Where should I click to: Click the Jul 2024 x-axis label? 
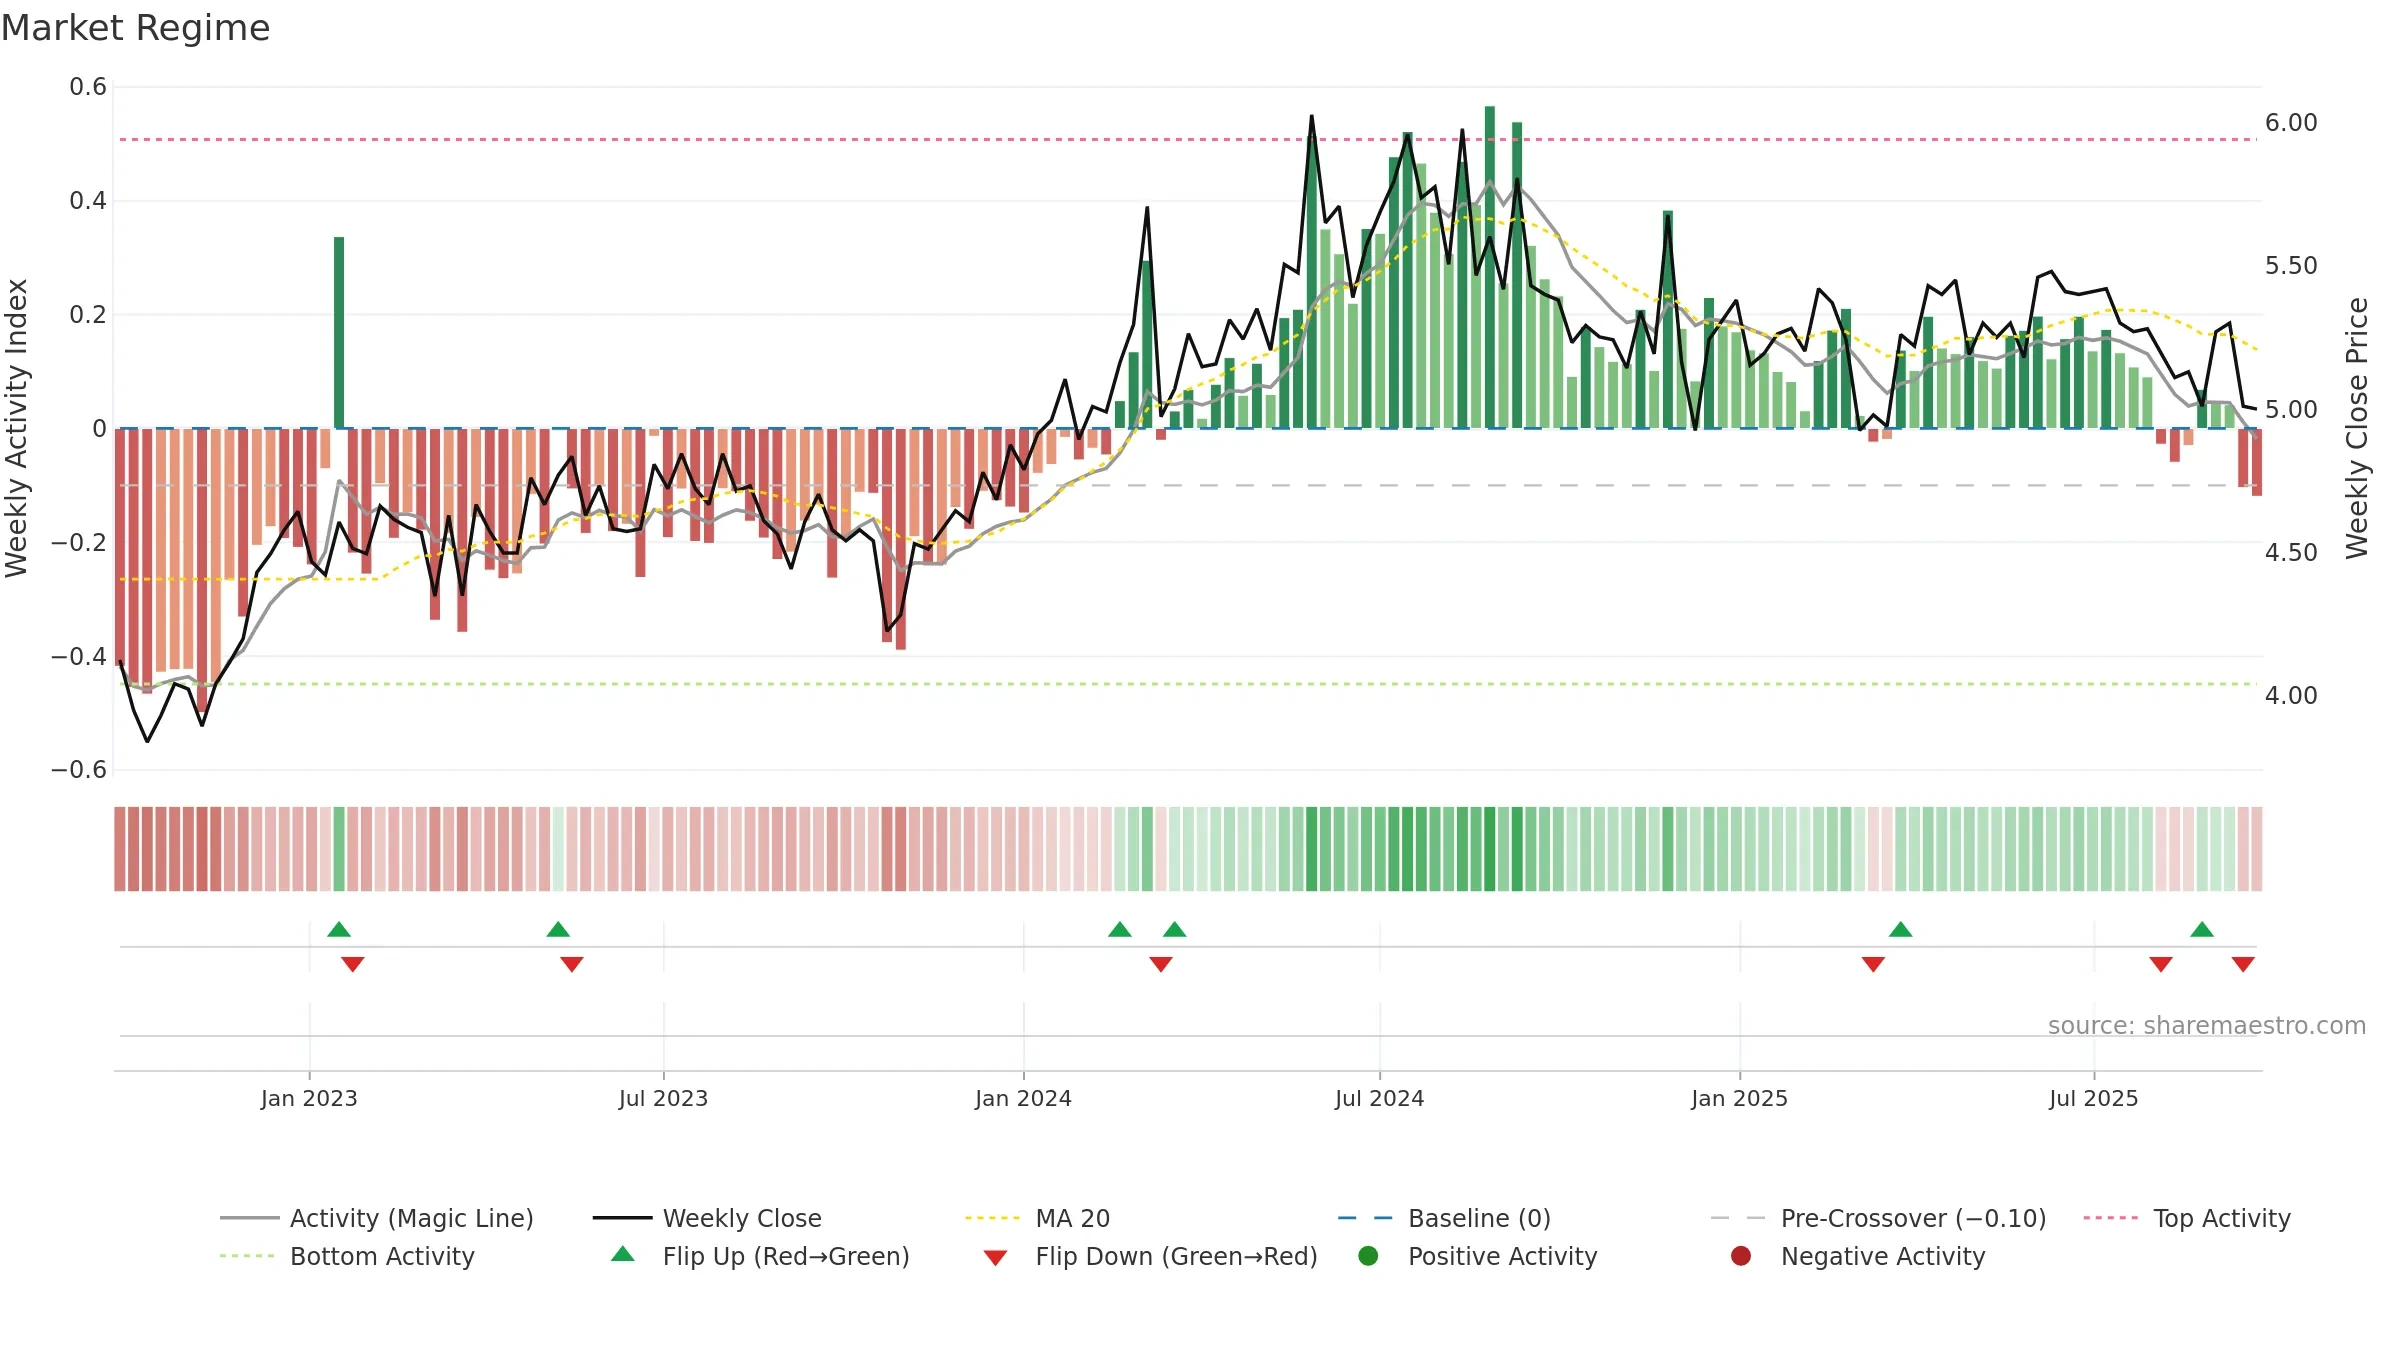point(1379,1098)
